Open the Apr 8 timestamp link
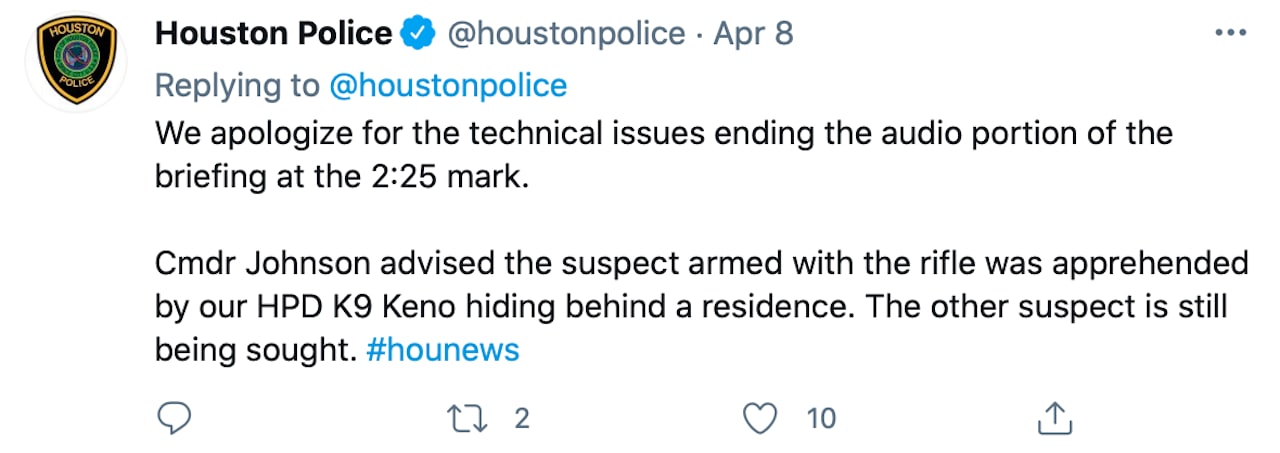This screenshot has height=453, width=1280. tap(753, 34)
